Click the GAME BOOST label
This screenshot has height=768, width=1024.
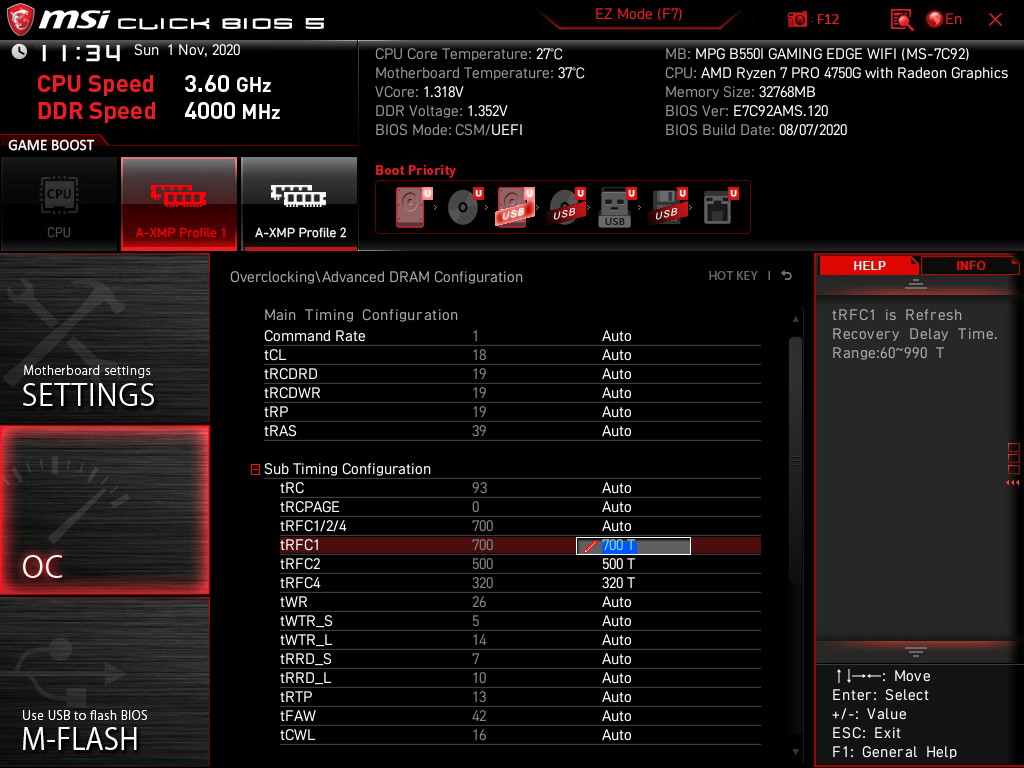51,145
